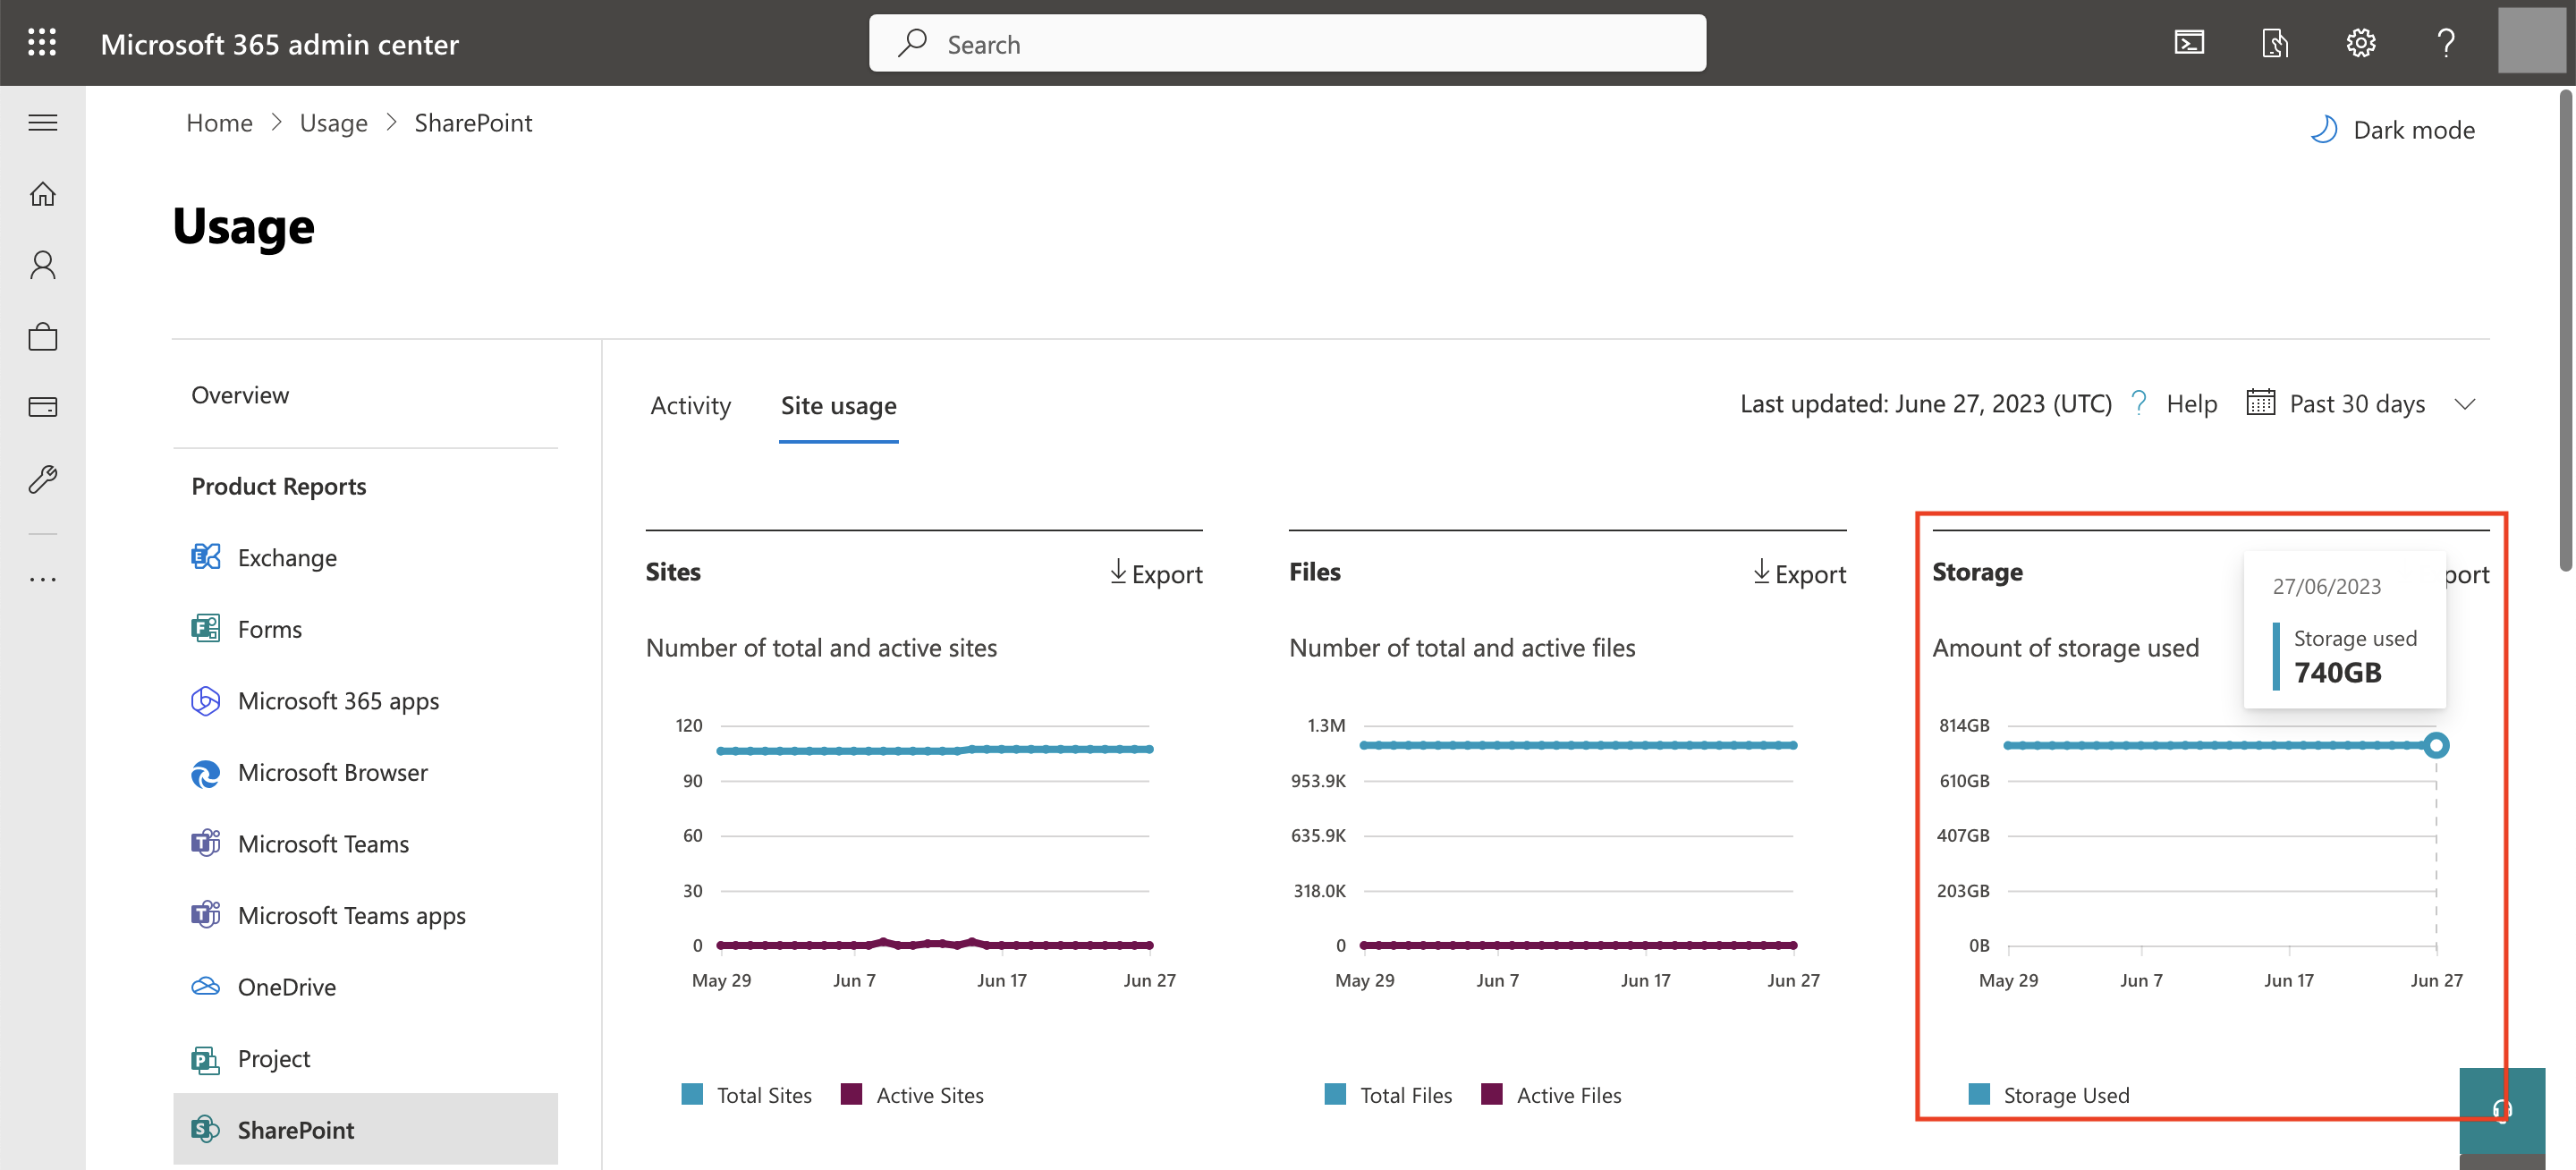2576x1170 pixels.
Task: Select the SharePoint report row
Action: (365, 1129)
